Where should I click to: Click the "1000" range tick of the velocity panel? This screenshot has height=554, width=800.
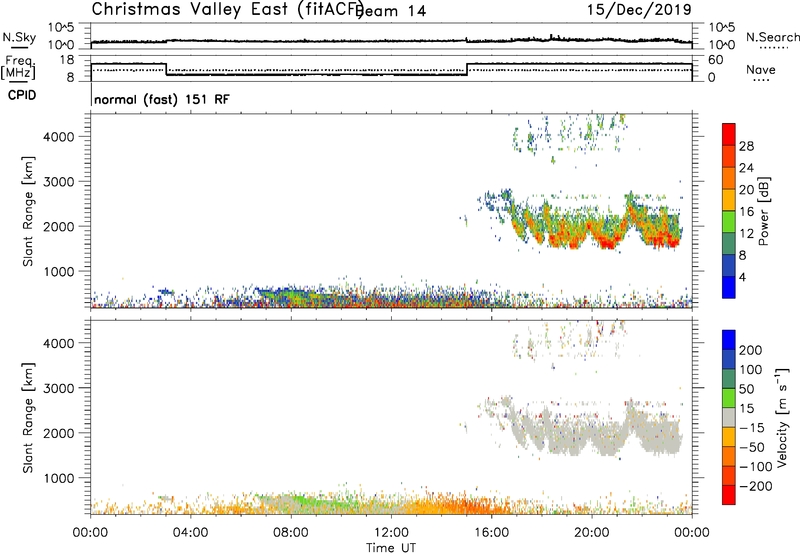click(59, 478)
